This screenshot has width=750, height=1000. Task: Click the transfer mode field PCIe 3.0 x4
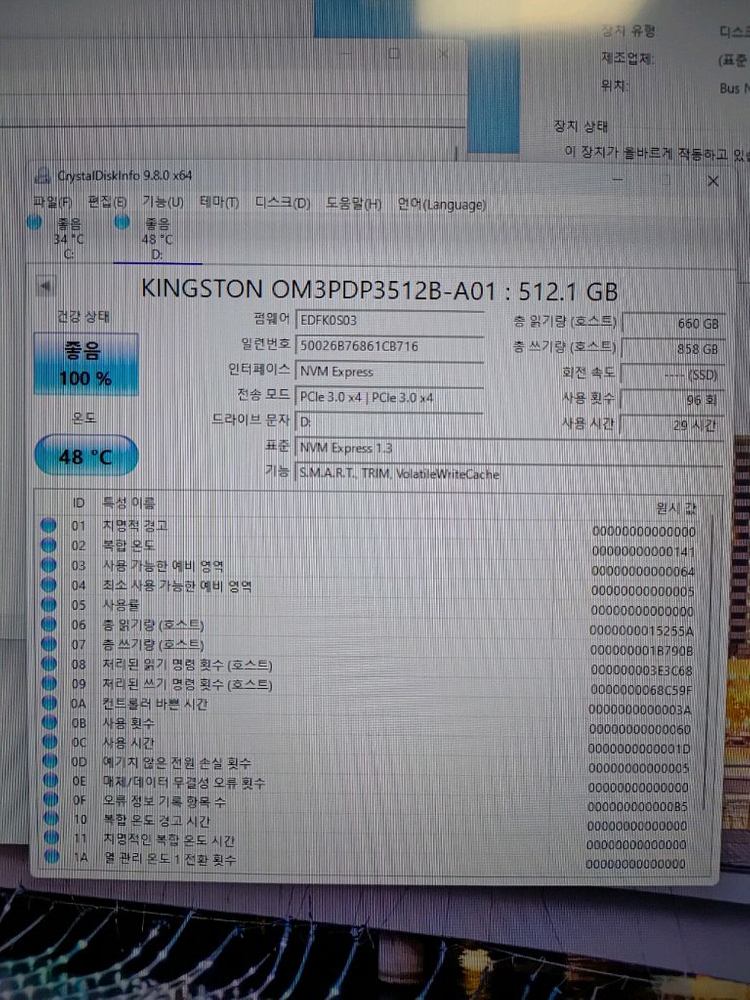point(390,397)
